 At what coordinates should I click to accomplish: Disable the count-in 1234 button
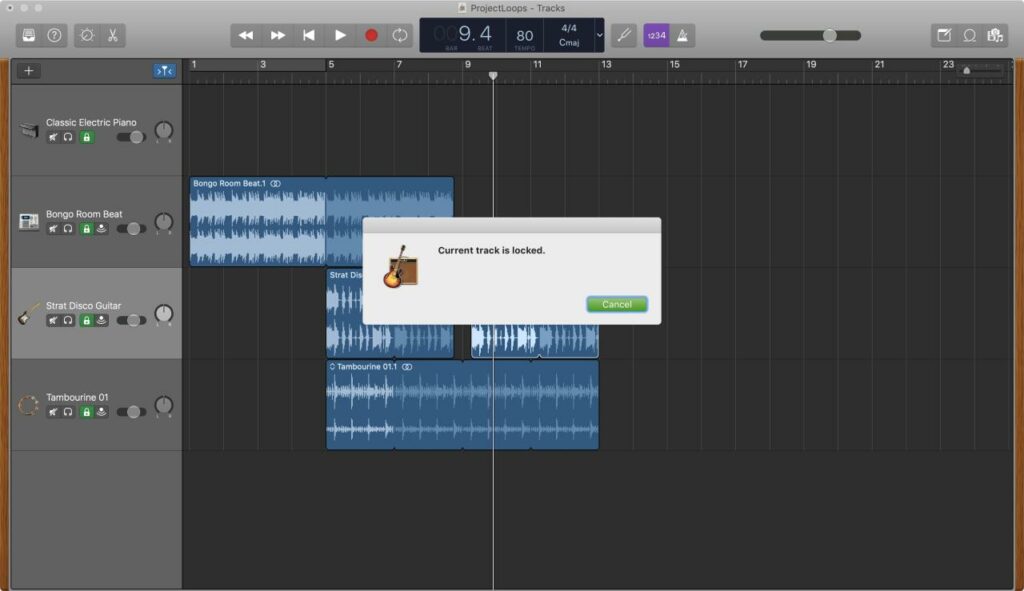[656, 35]
